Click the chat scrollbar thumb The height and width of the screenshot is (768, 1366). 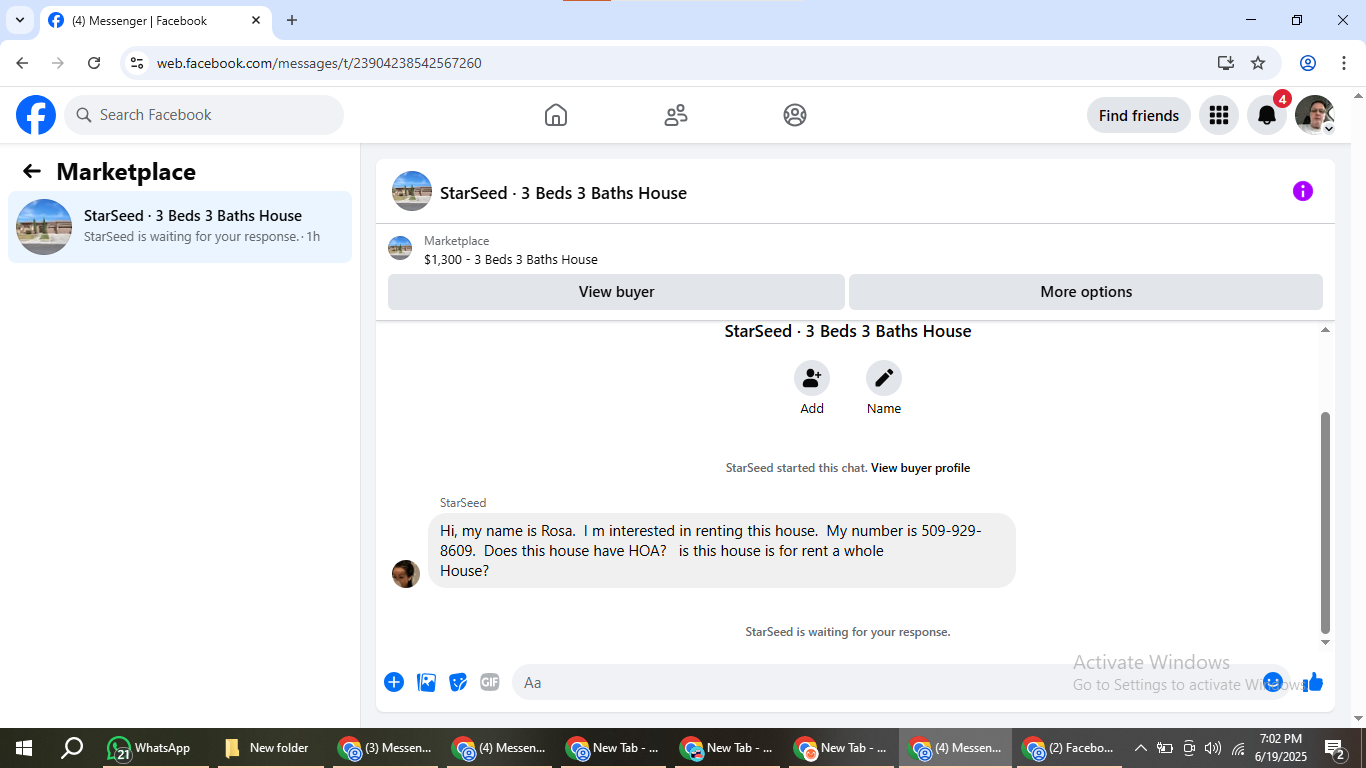(x=1326, y=523)
